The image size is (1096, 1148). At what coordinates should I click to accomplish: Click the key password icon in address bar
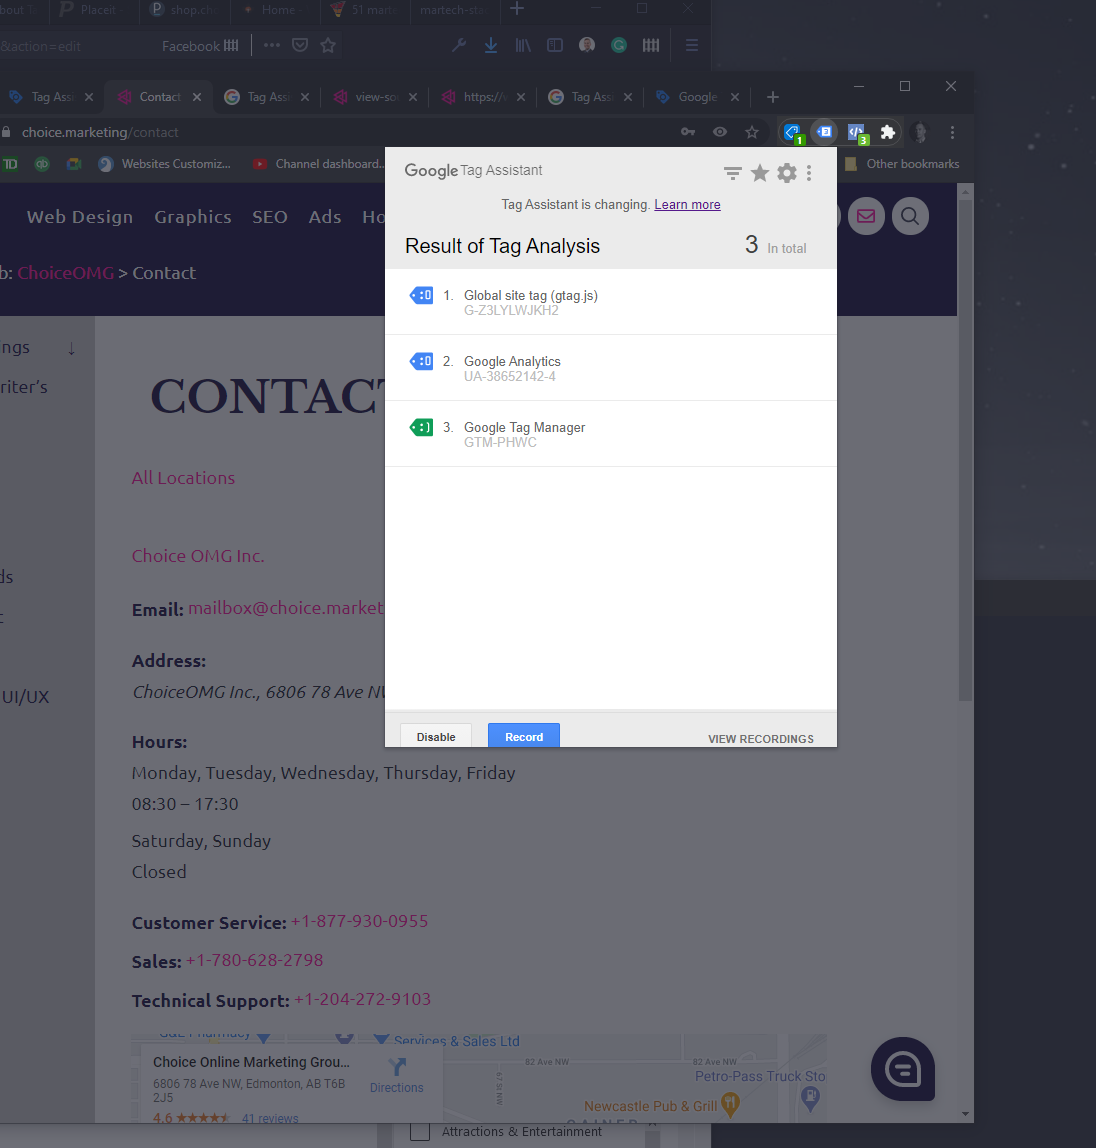pyautogui.click(x=688, y=132)
